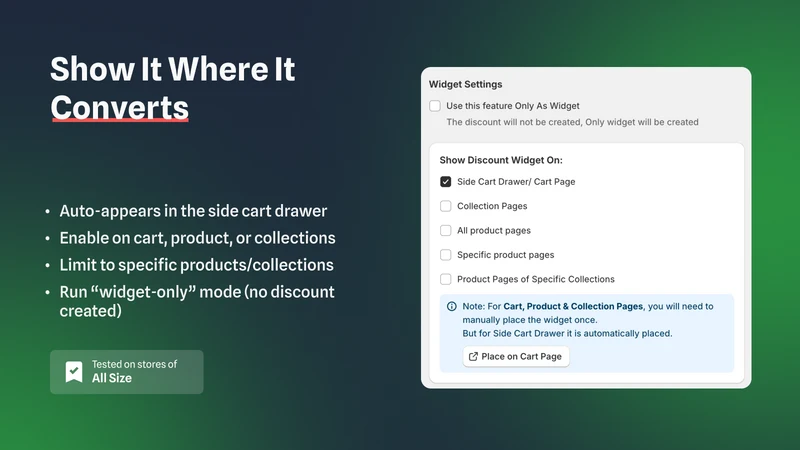The width and height of the screenshot is (800, 450).
Task: Open the Place on Cart Page button
Action: tap(516, 356)
